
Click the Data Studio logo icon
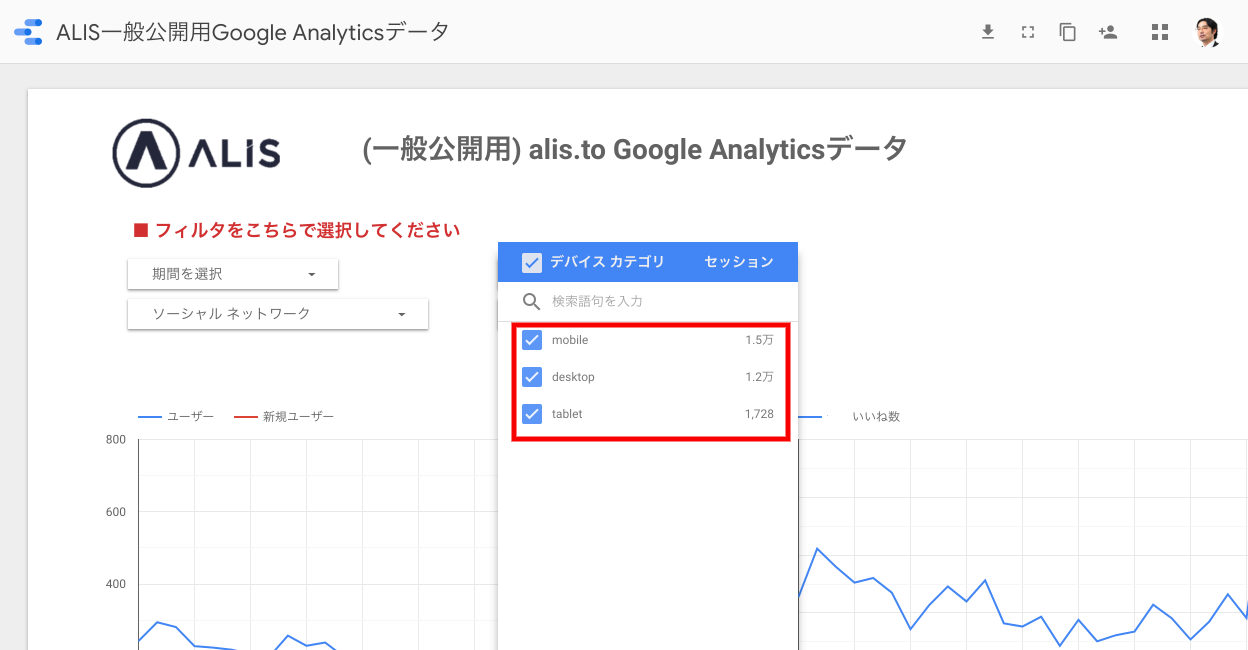click(28, 32)
